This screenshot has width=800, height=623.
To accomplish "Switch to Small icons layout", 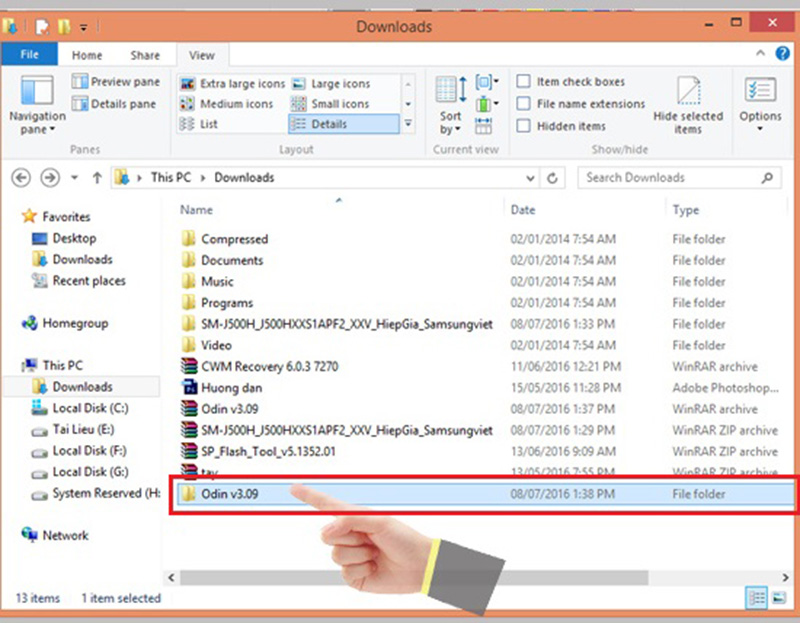I will (x=330, y=104).
